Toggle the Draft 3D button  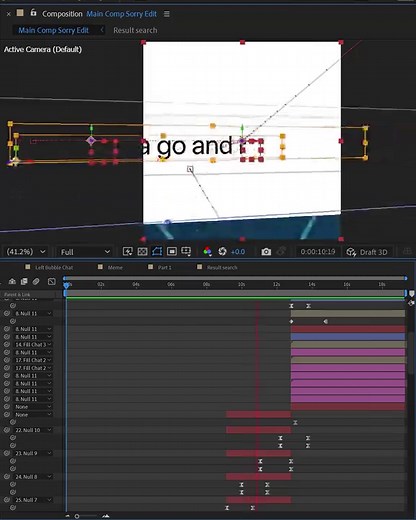(x=367, y=252)
